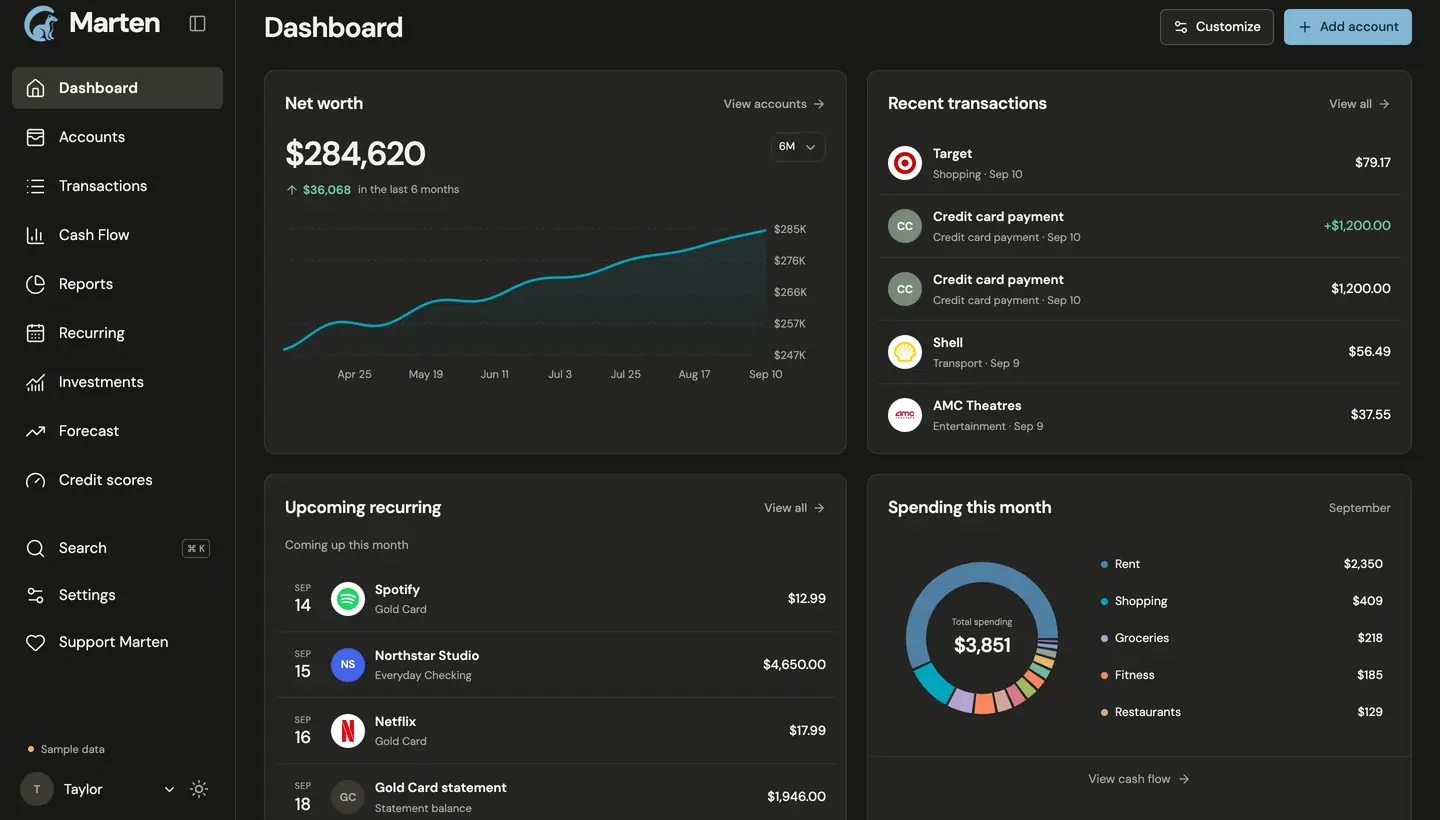Click the Groceries spending row label

tap(1142, 638)
